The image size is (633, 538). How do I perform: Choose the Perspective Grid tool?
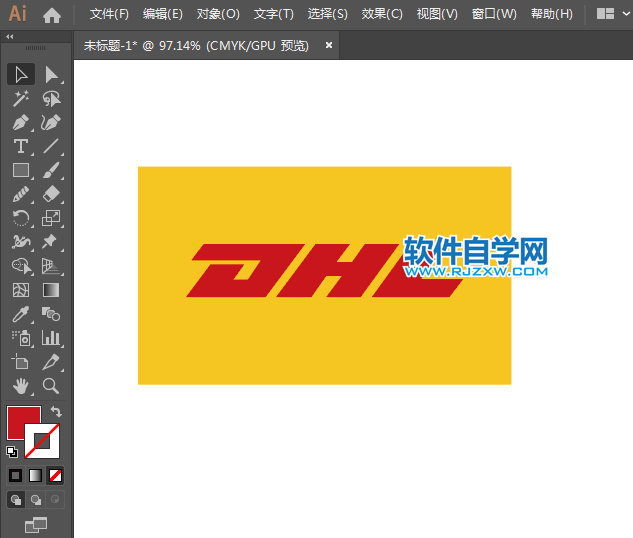(x=51, y=266)
